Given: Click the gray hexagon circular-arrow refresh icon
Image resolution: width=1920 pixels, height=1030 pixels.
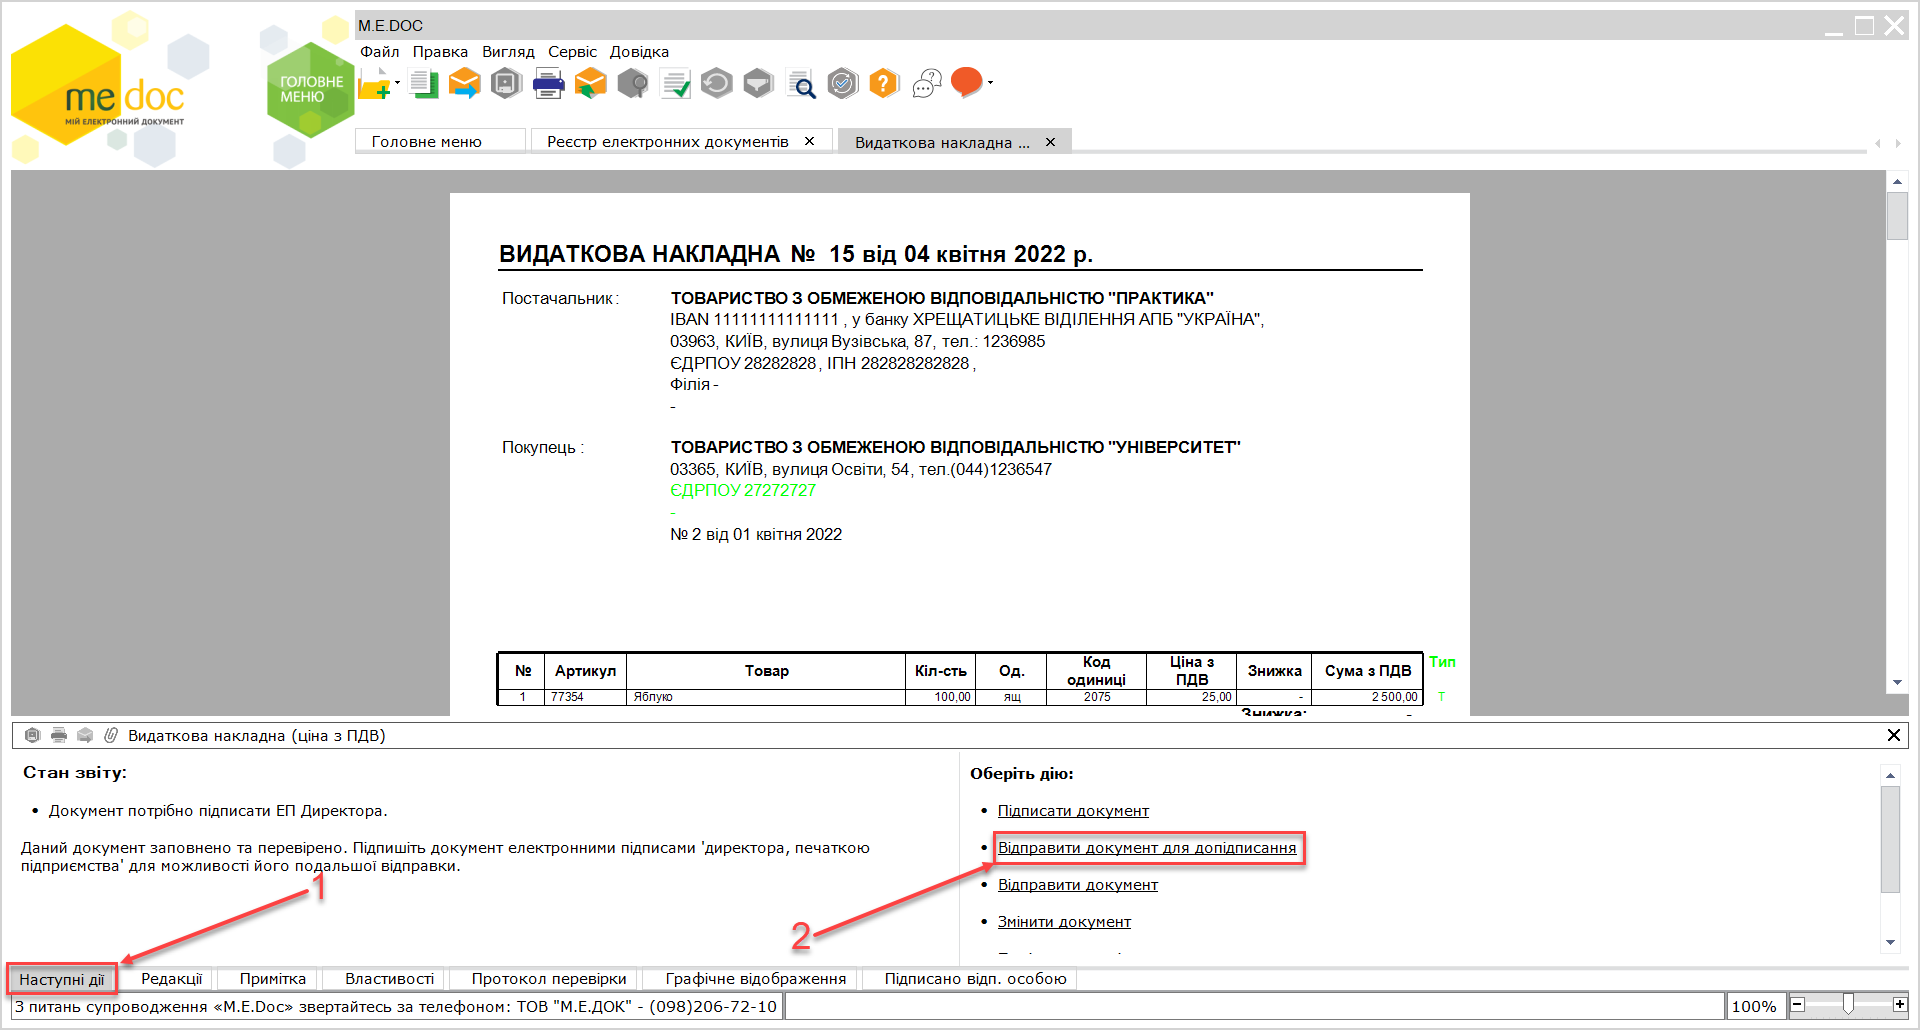Looking at the screenshot, I should click(x=716, y=84).
